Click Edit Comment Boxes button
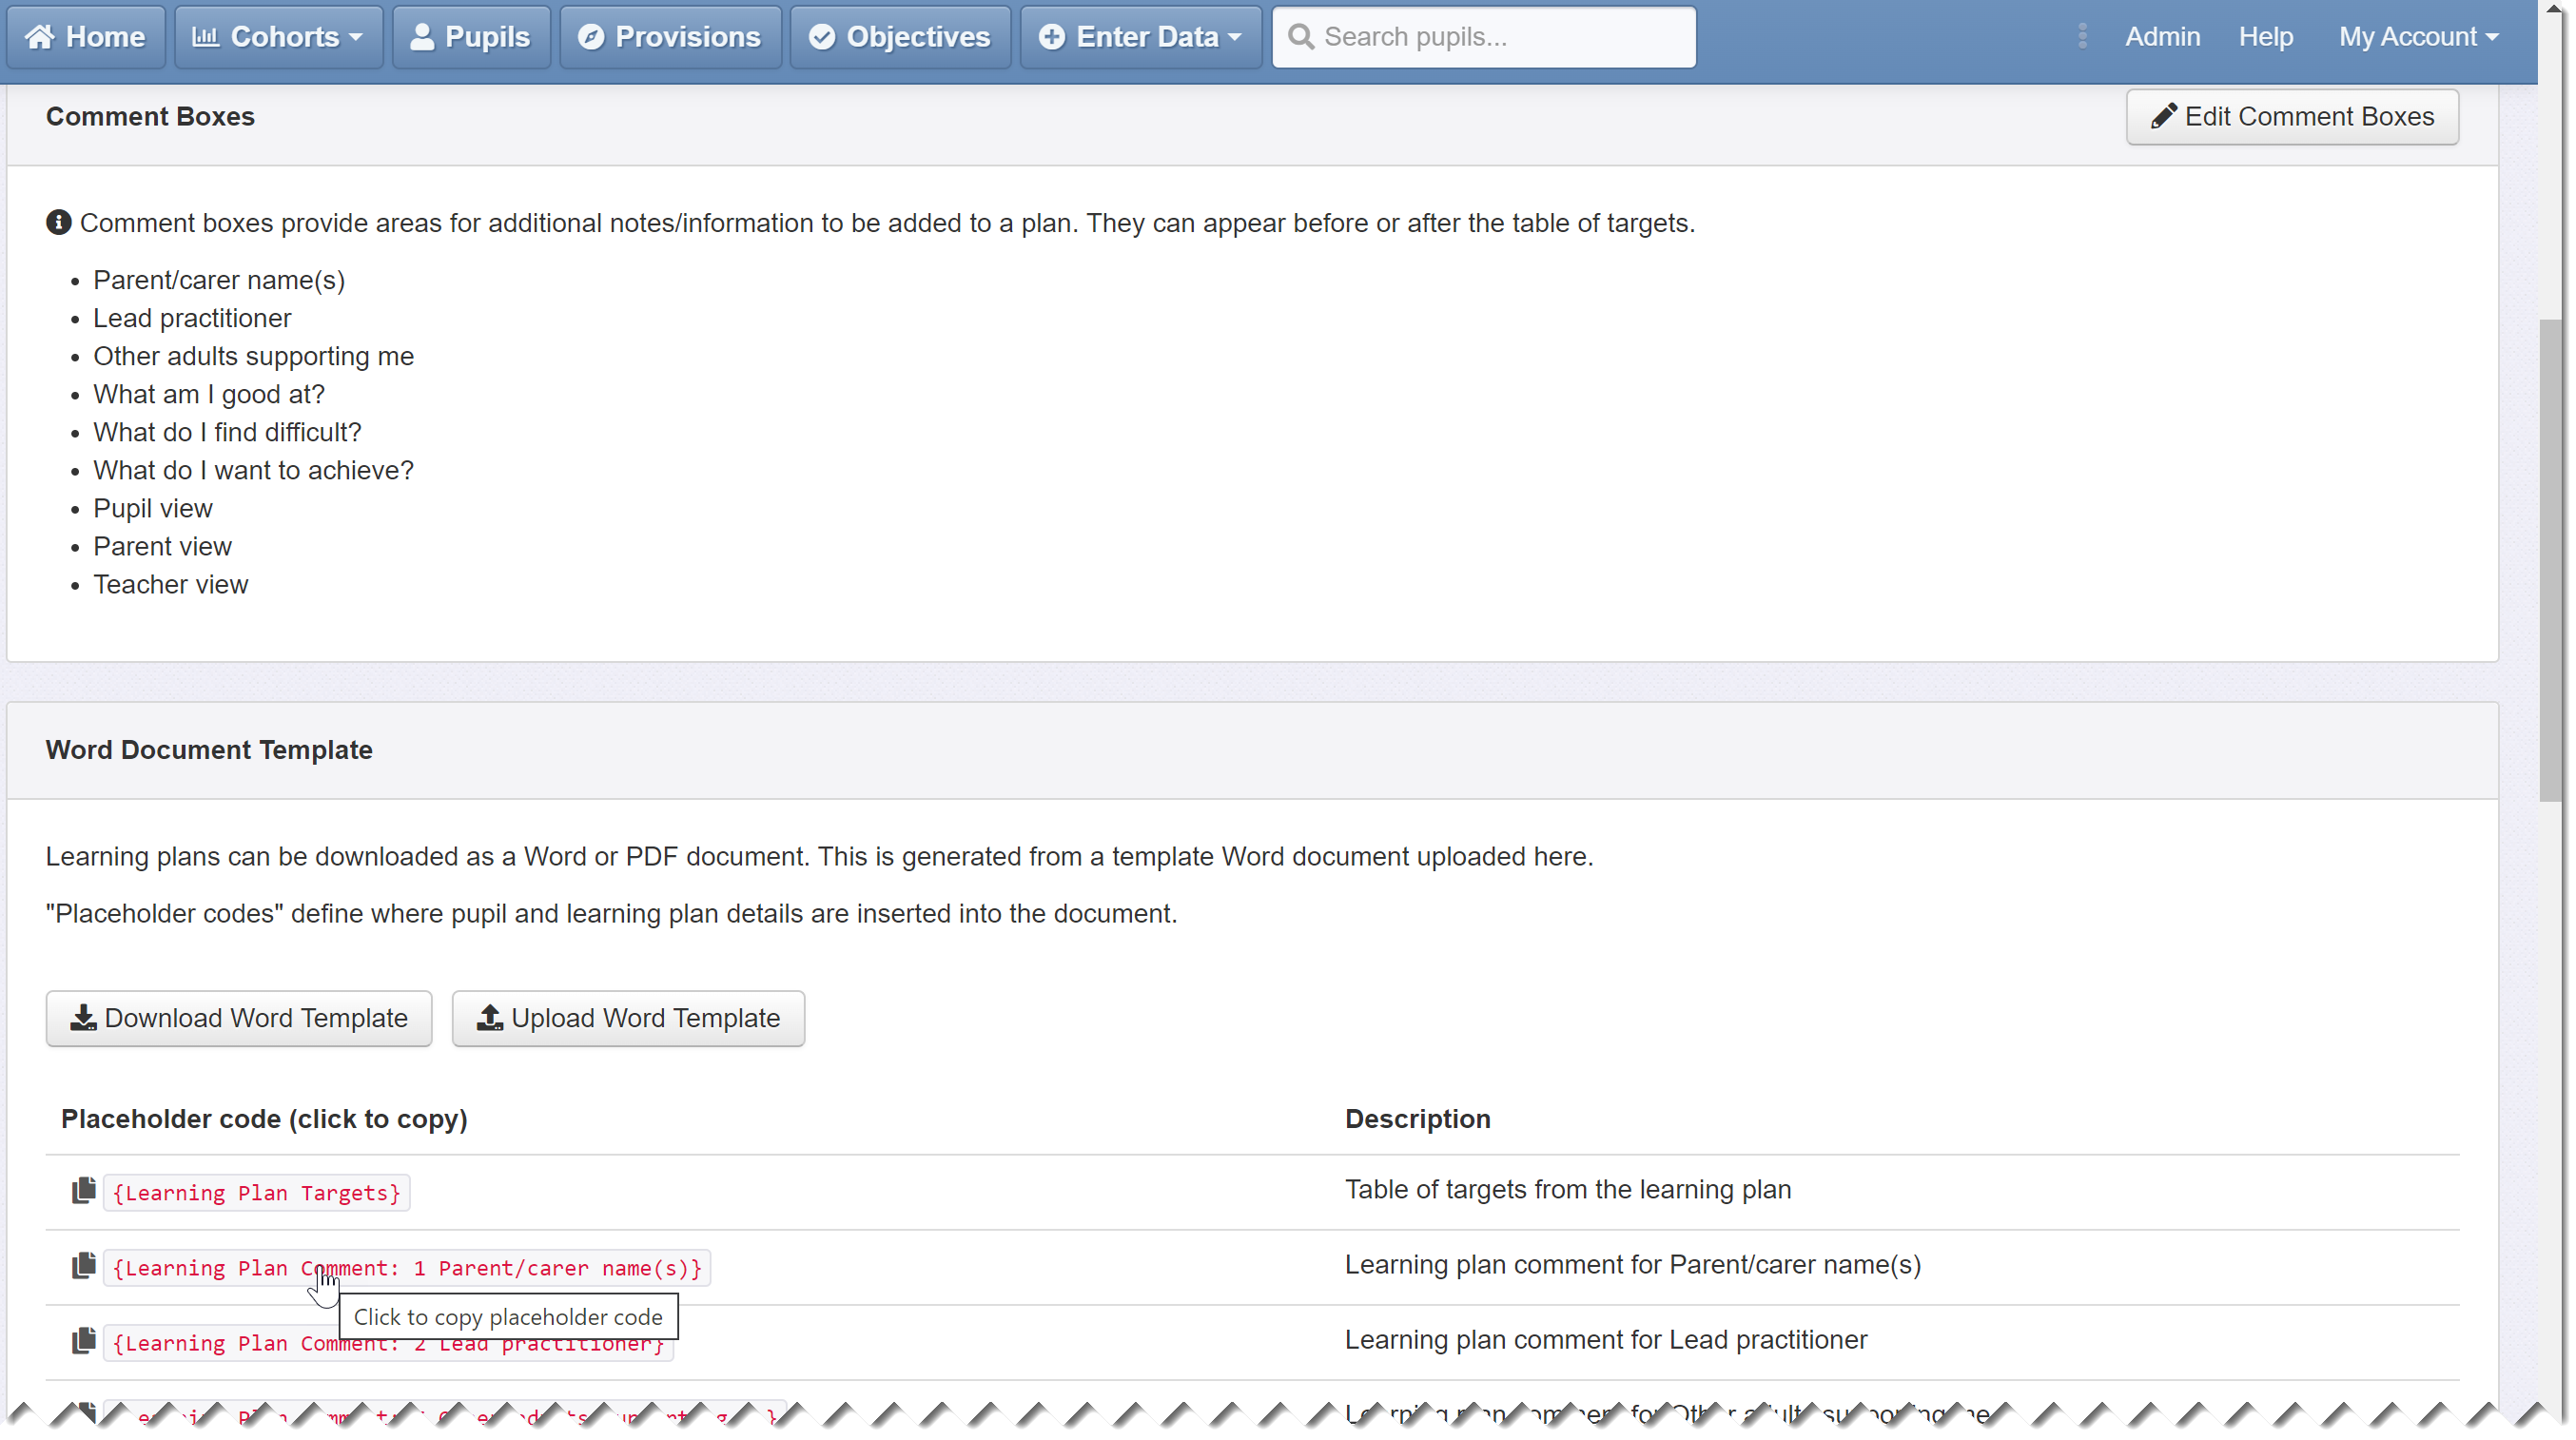The height and width of the screenshot is (1440, 2576). (x=2292, y=117)
